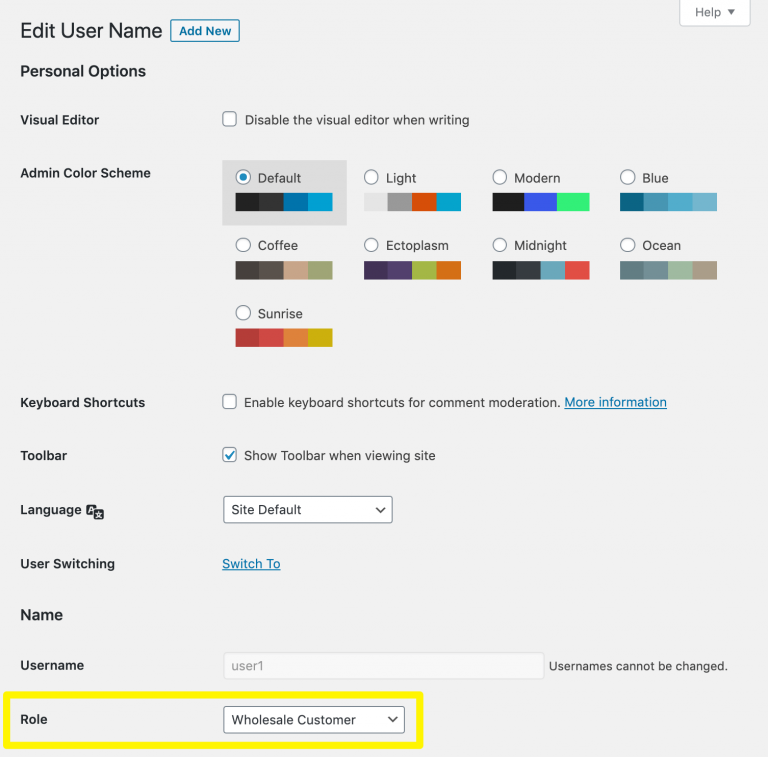Click the Language translation icon

click(95, 511)
